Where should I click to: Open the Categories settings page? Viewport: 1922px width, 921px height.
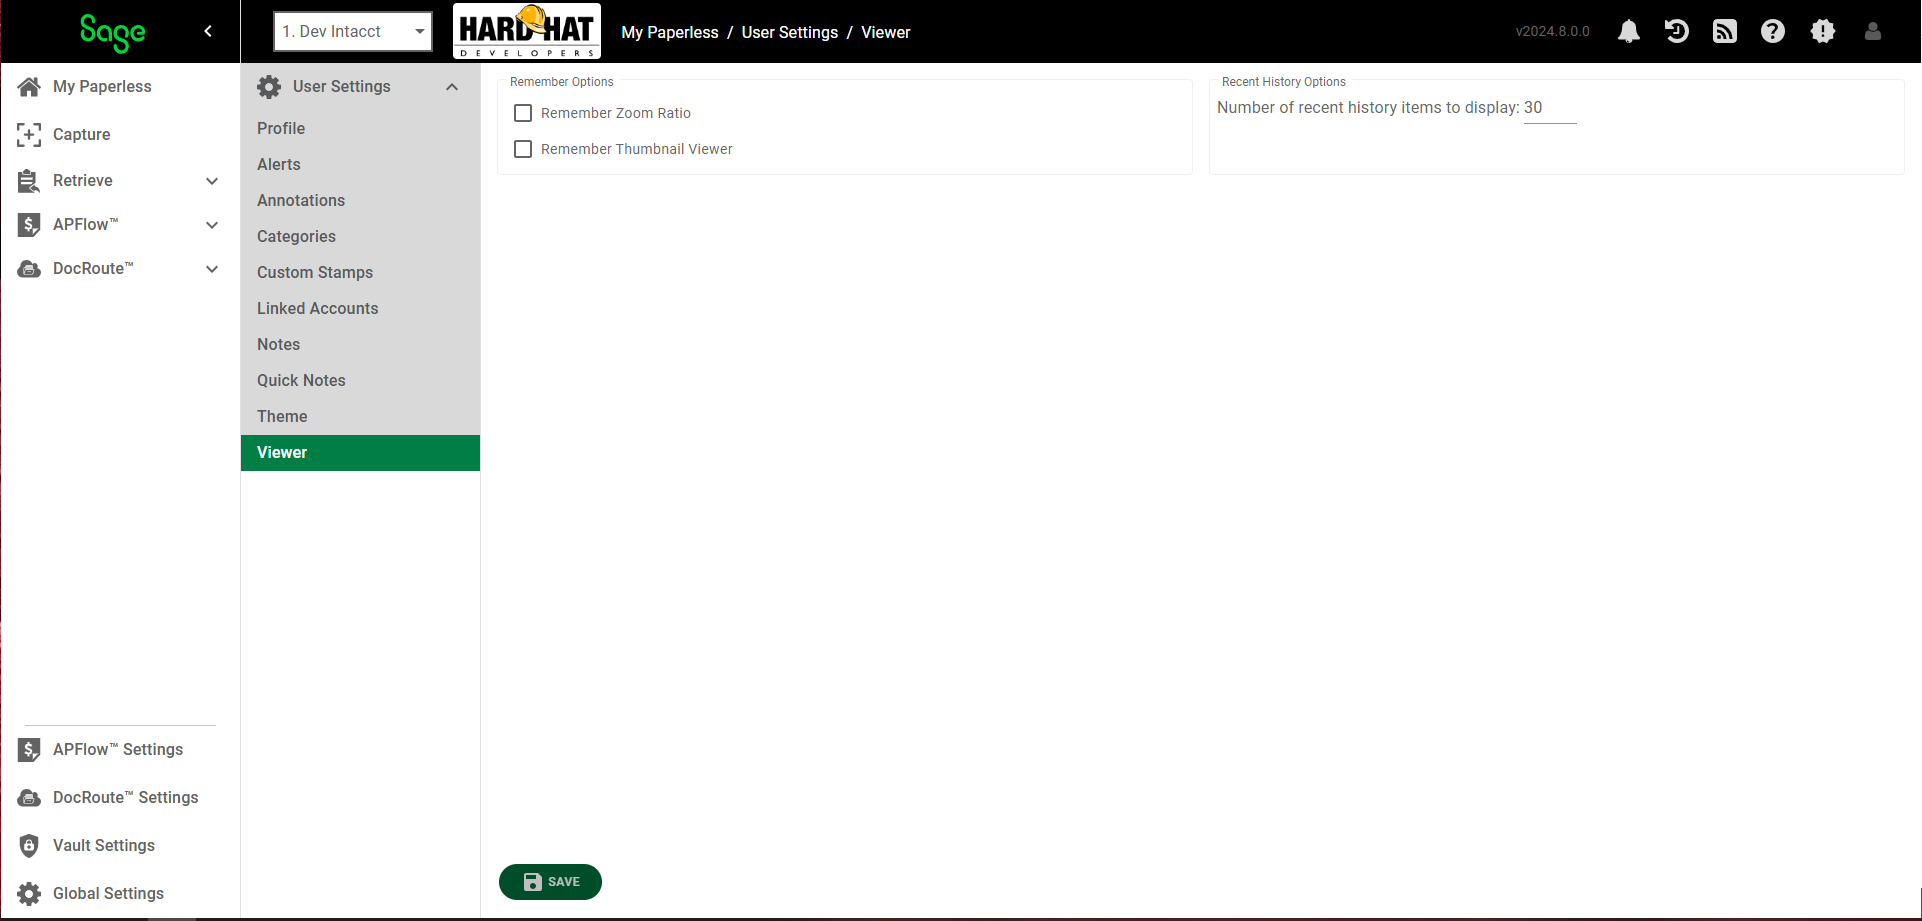(360, 236)
